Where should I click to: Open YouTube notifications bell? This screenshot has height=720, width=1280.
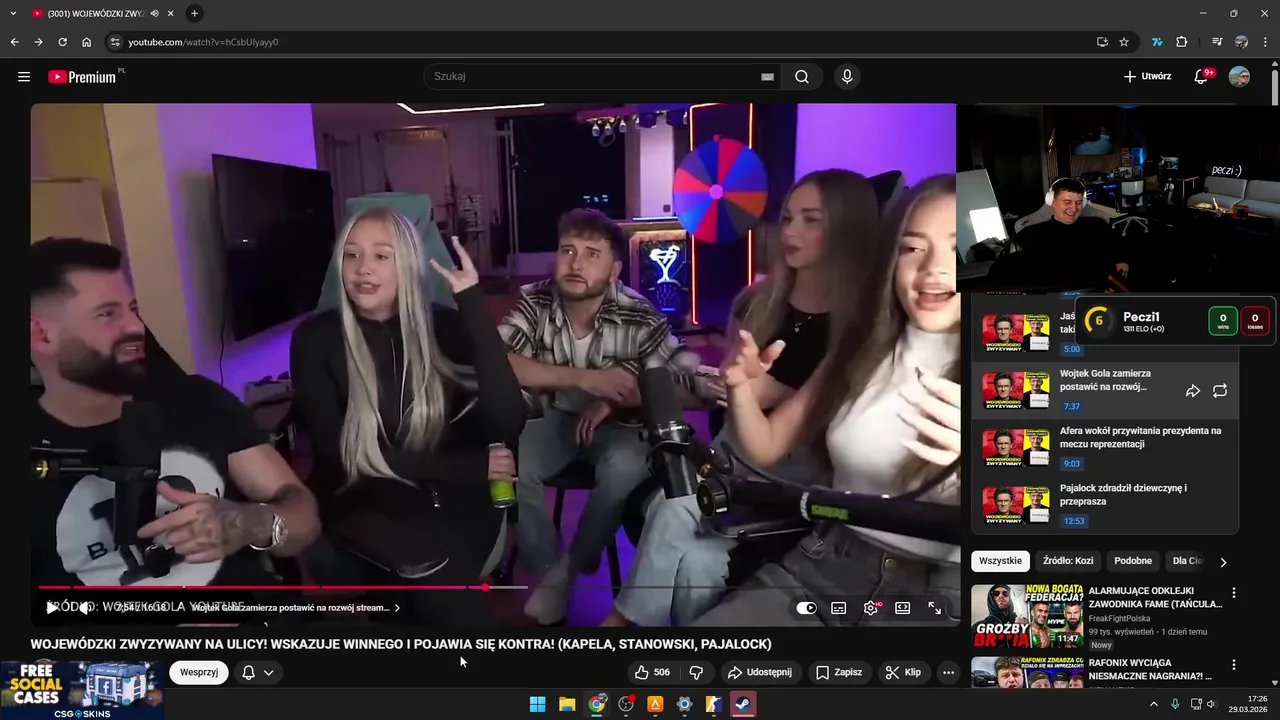coord(1202,77)
